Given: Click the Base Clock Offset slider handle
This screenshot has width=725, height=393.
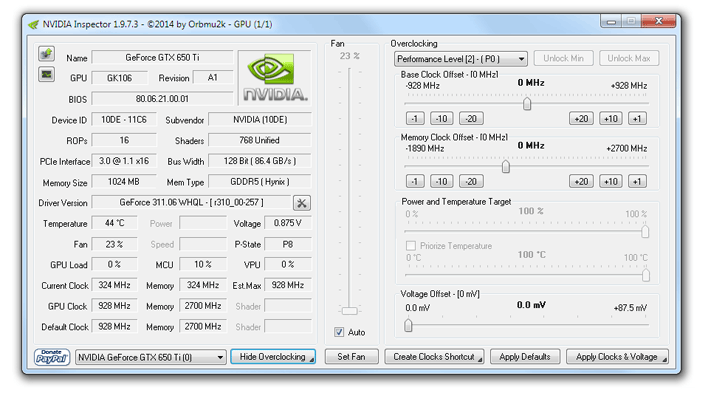Looking at the screenshot, I should (x=527, y=104).
